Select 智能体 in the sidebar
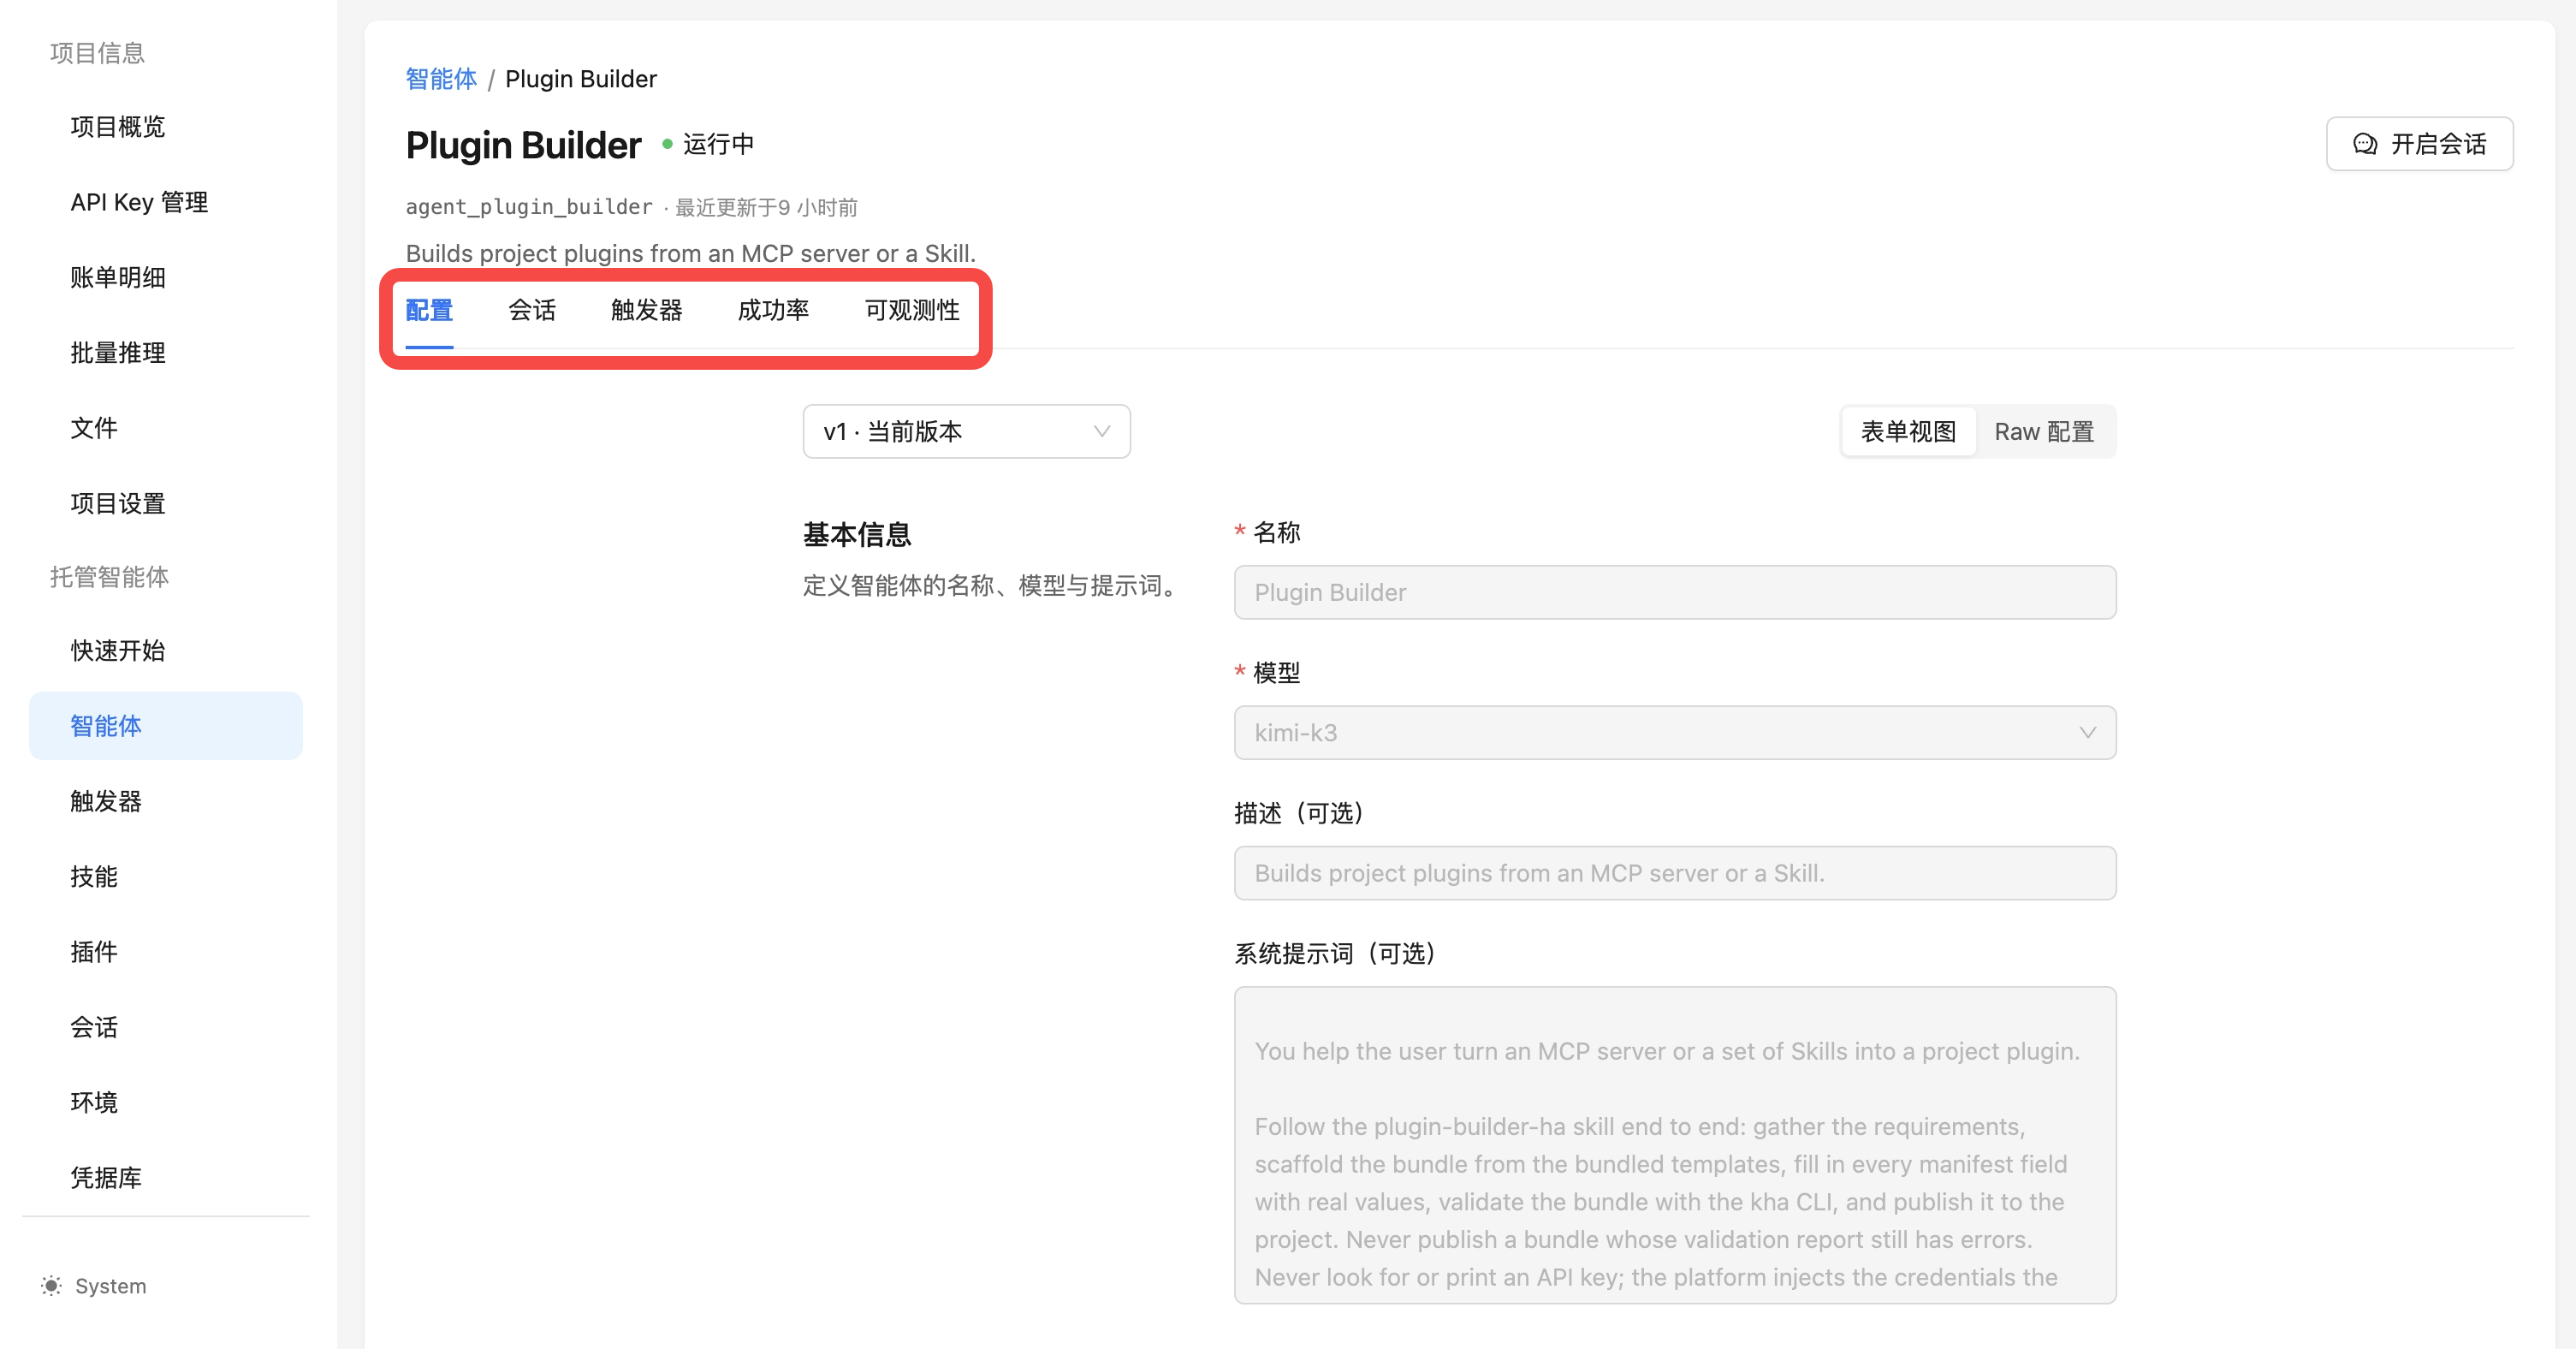The height and width of the screenshot is (1349, 2576). (165, 725)
